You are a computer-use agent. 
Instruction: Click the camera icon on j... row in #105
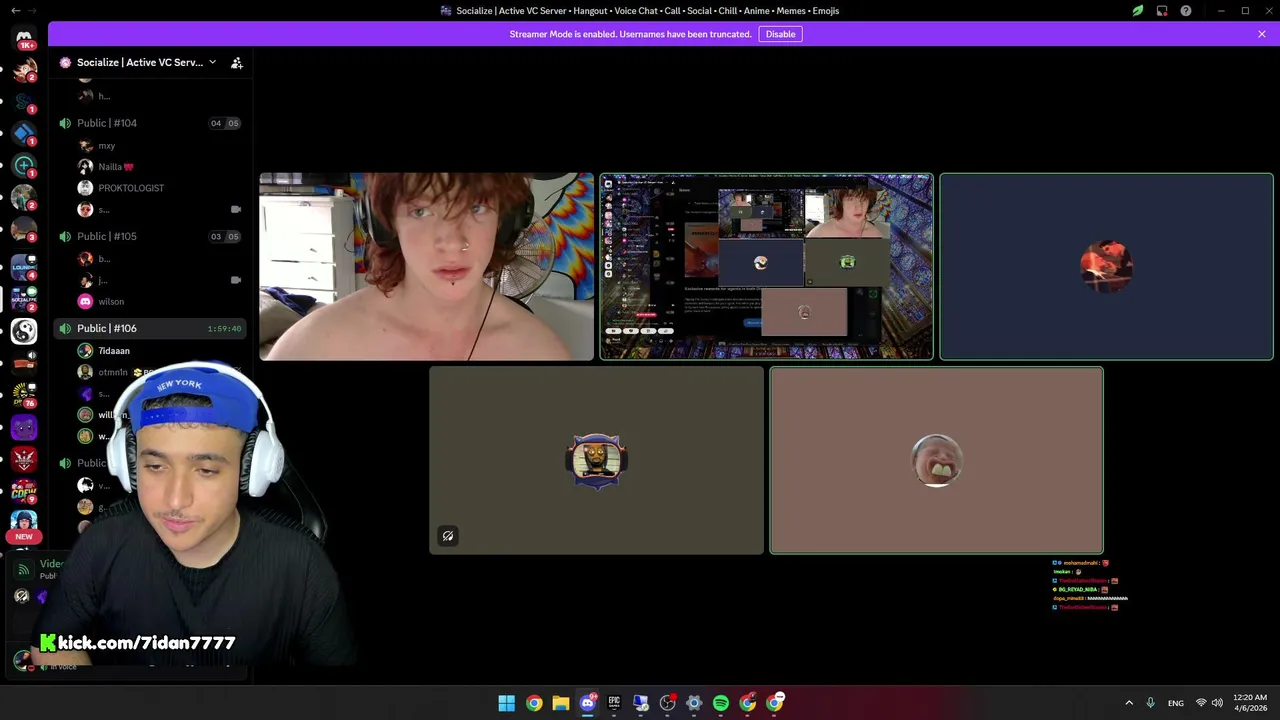click(236, 280)
